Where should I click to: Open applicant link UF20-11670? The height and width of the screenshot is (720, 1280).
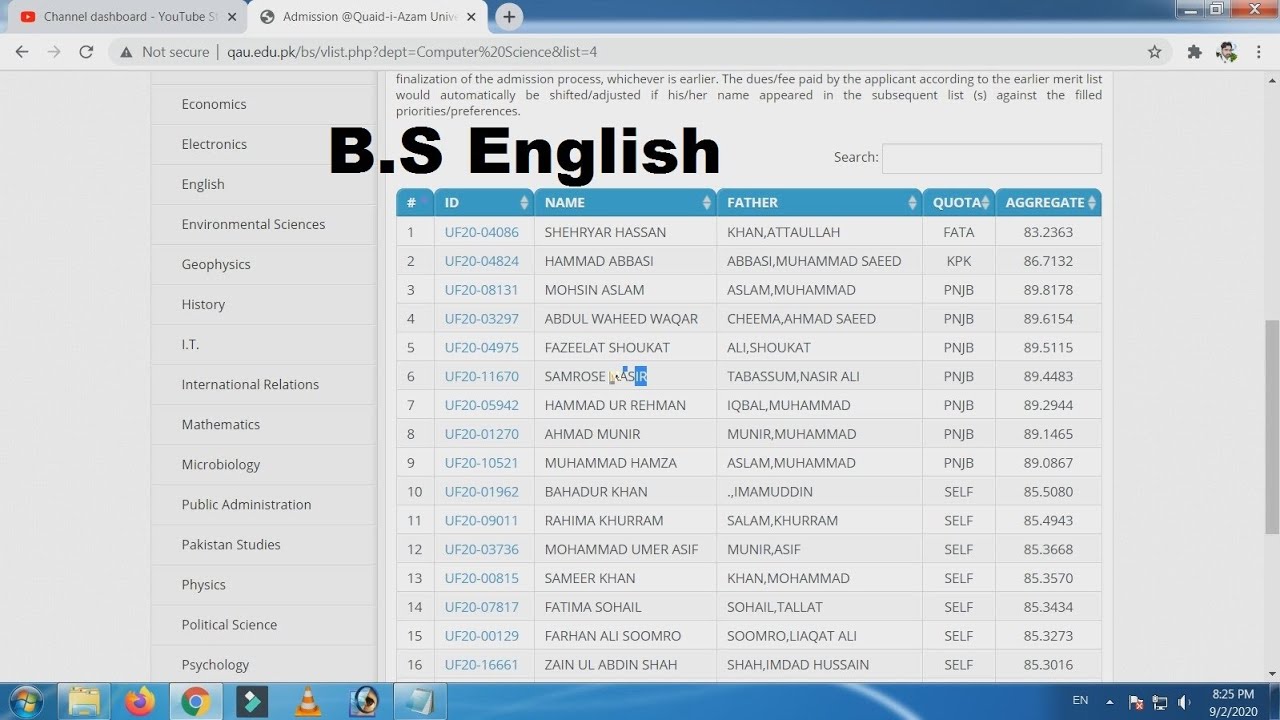(482, 376)
